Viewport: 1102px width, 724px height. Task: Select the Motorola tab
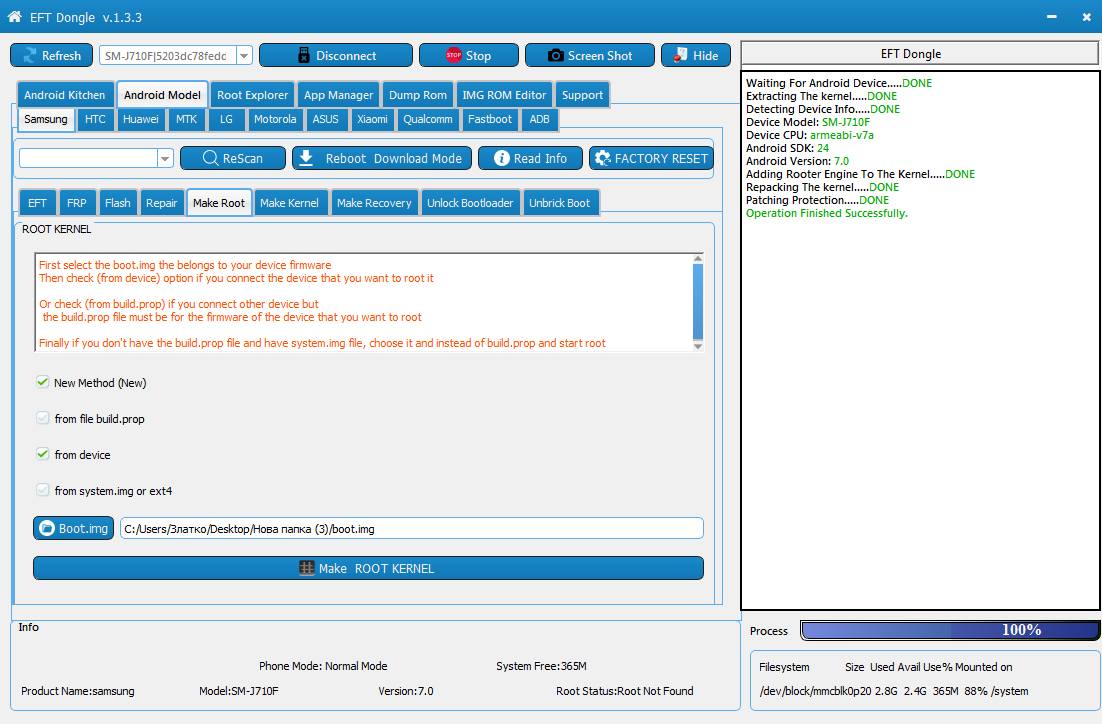275,119
